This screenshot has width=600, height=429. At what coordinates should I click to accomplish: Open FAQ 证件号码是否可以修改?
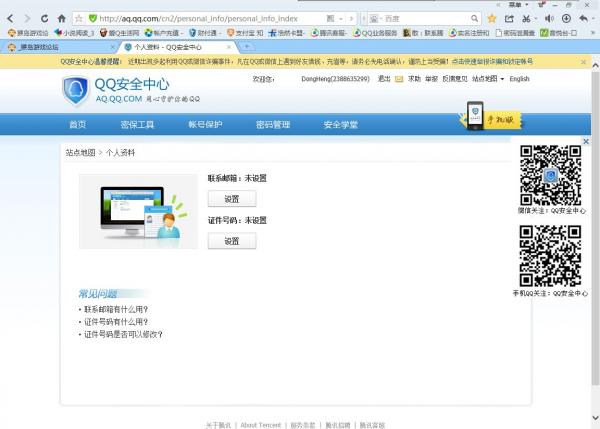(x=123, y=334)
